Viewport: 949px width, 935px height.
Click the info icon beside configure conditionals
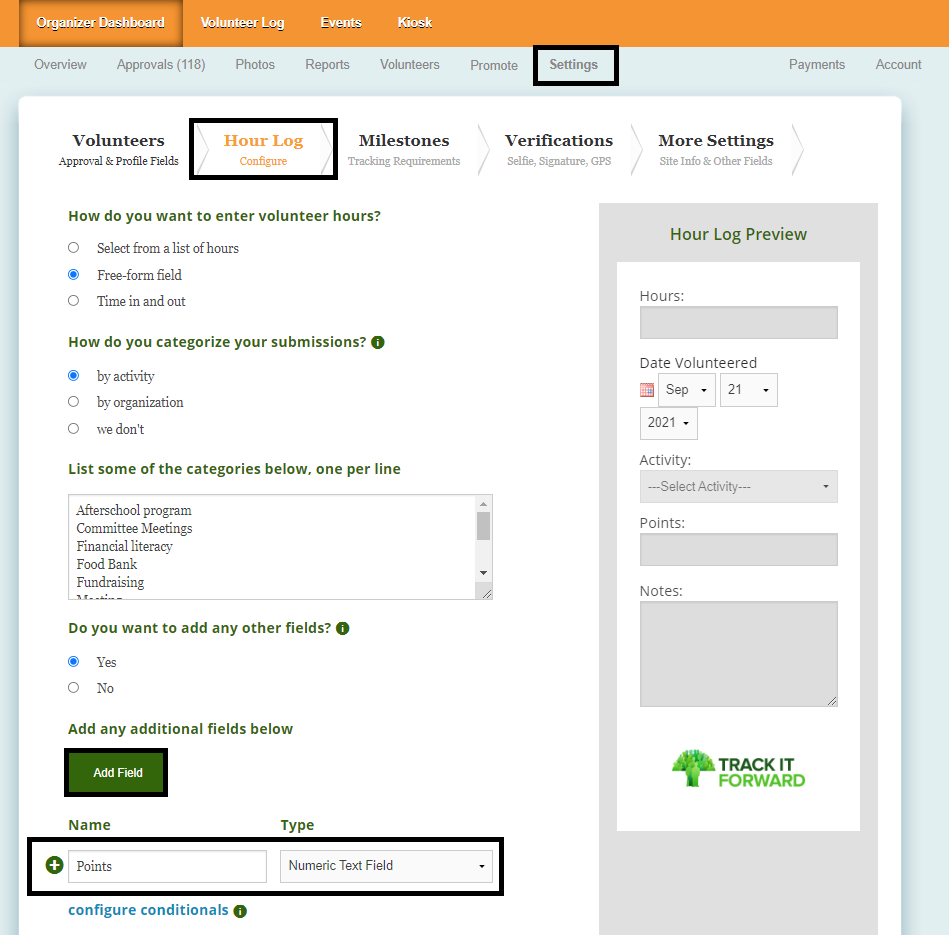pos(240,911)
